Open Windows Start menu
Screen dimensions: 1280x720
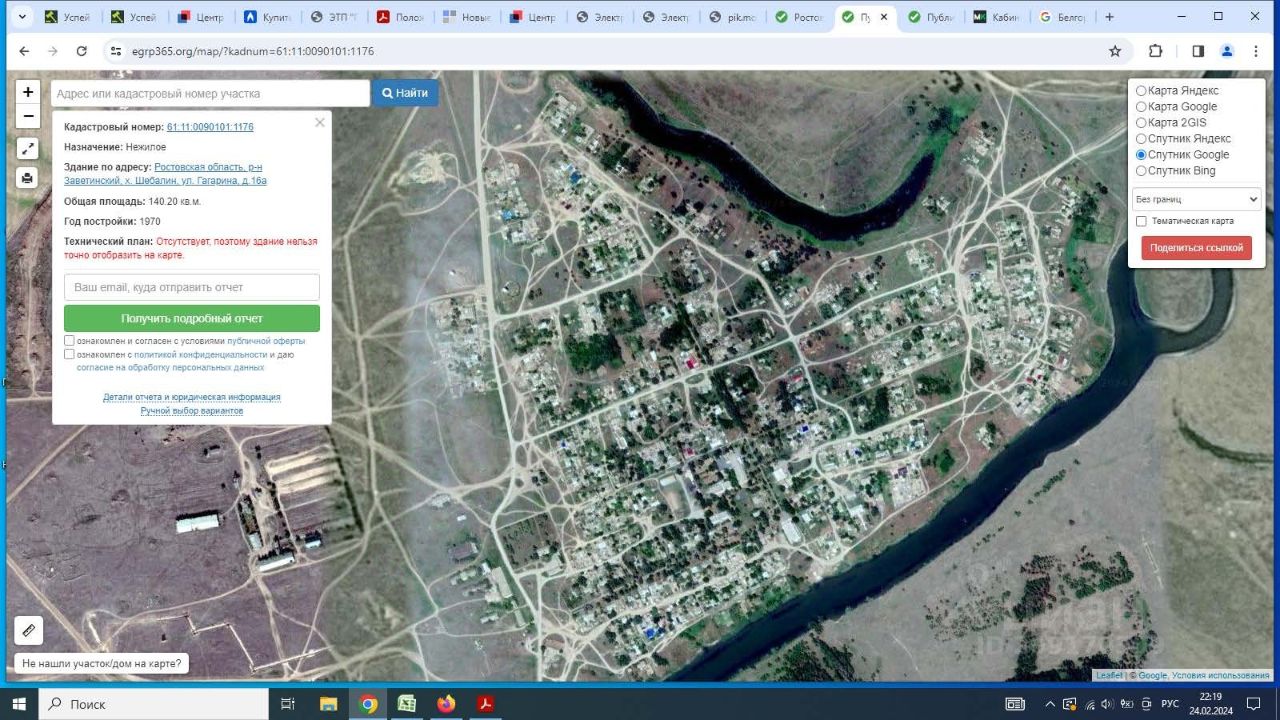point(19,704)
